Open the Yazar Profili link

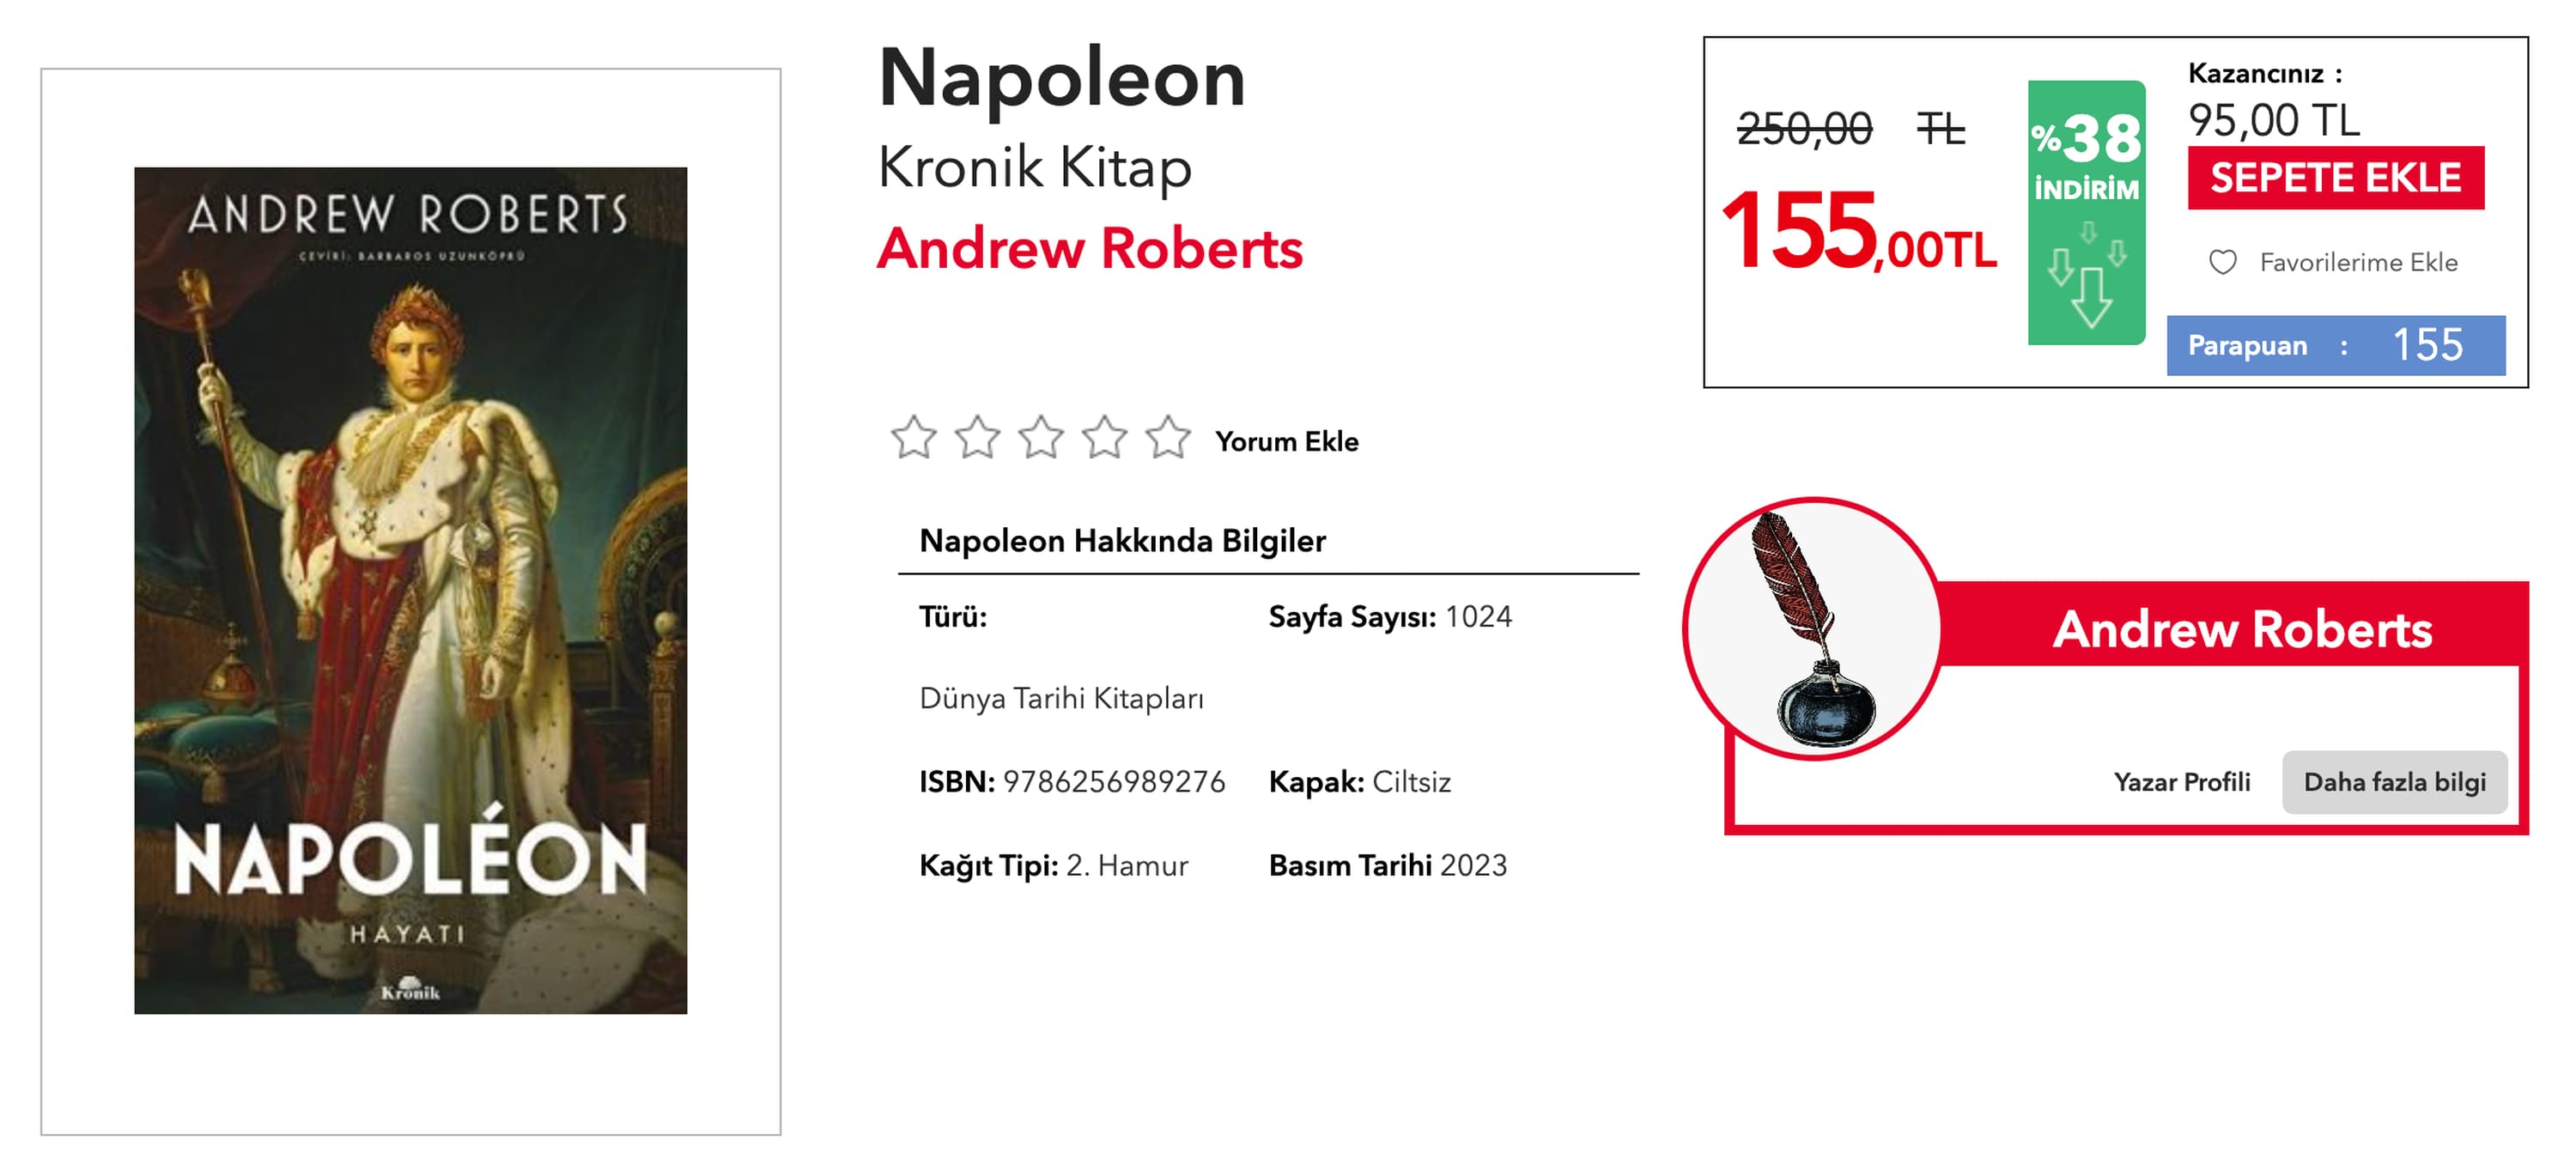(x=2182, y=782)
